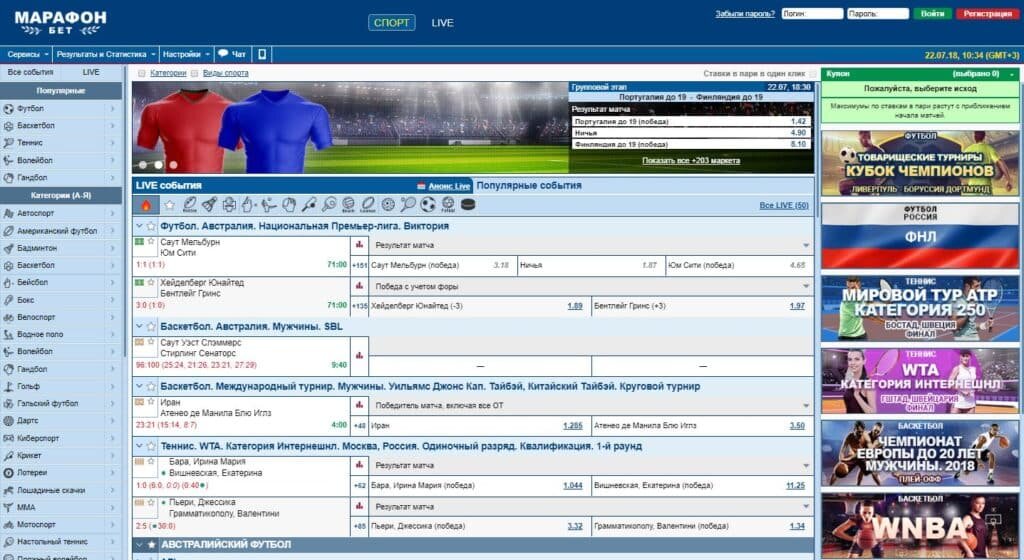Click the fire icon in live filter
Viewport: 1024px width, 560px height.
tap(146, 205)
